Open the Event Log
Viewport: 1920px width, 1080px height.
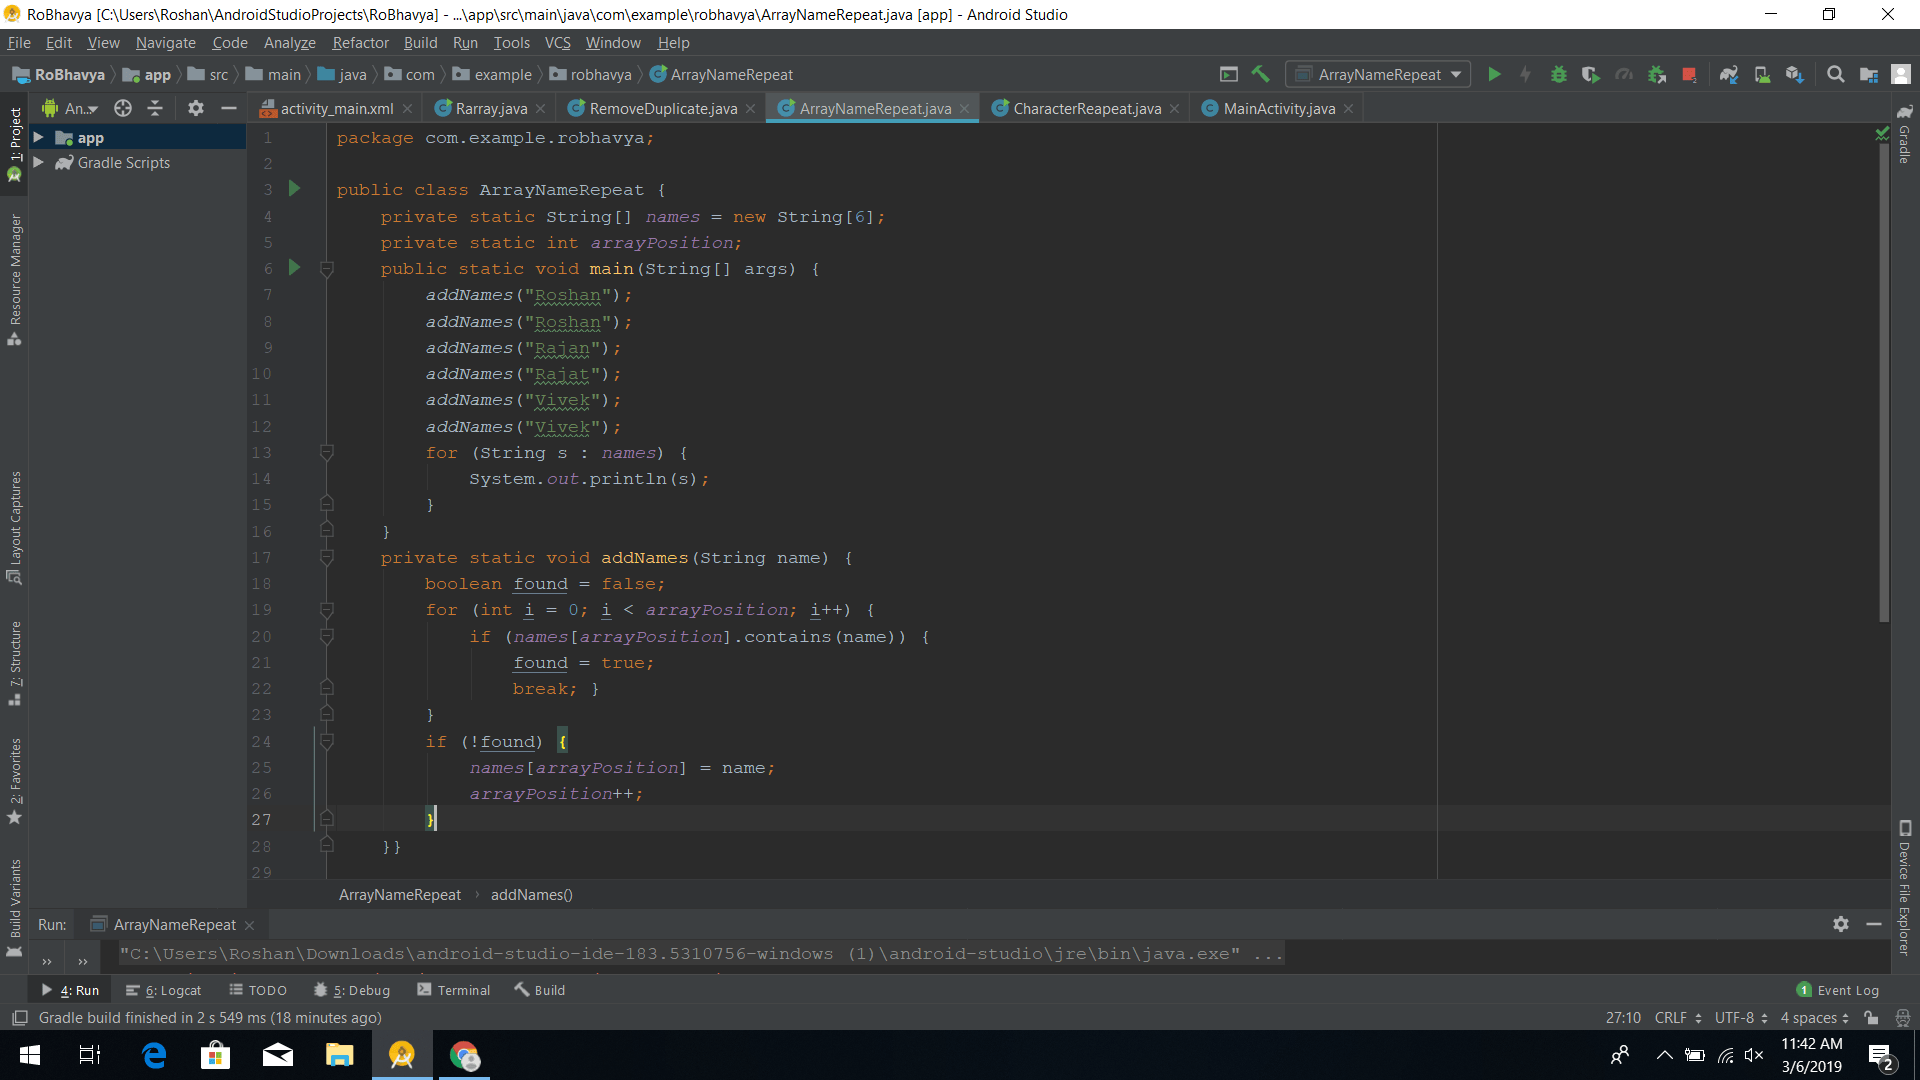pyautogui.click(x=1837, y=990)
